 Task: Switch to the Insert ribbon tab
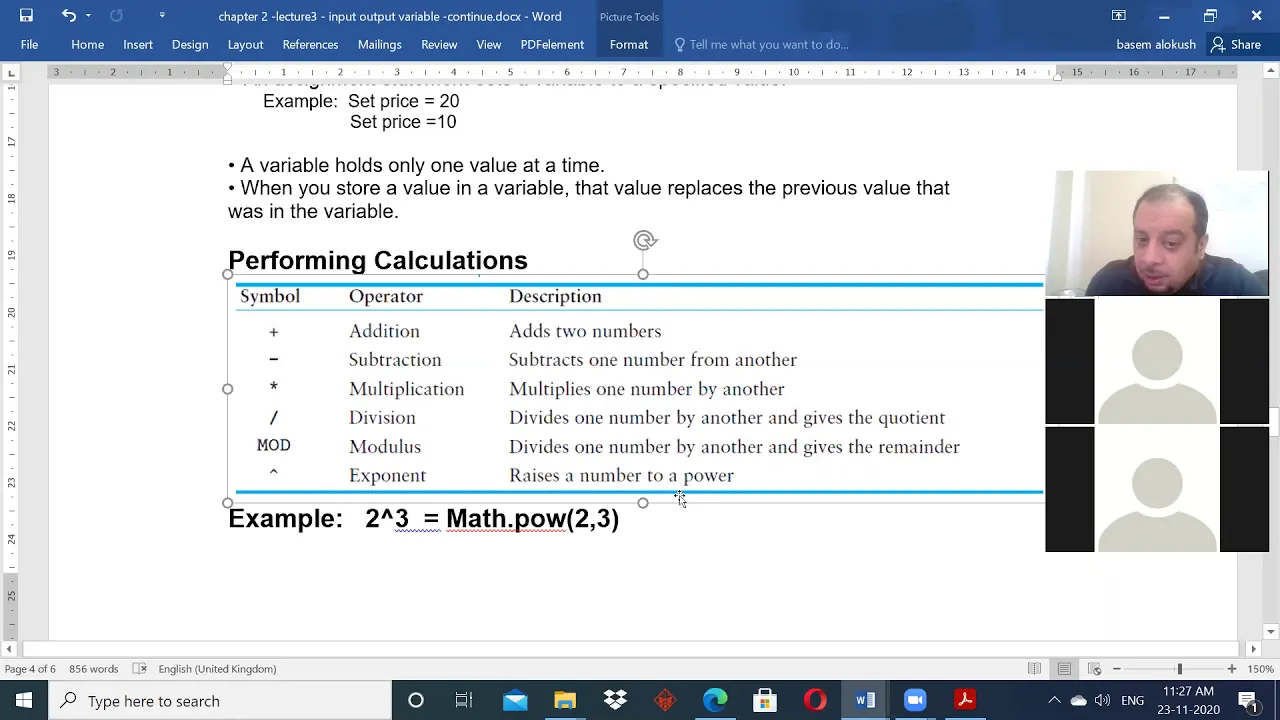(138, 44)
